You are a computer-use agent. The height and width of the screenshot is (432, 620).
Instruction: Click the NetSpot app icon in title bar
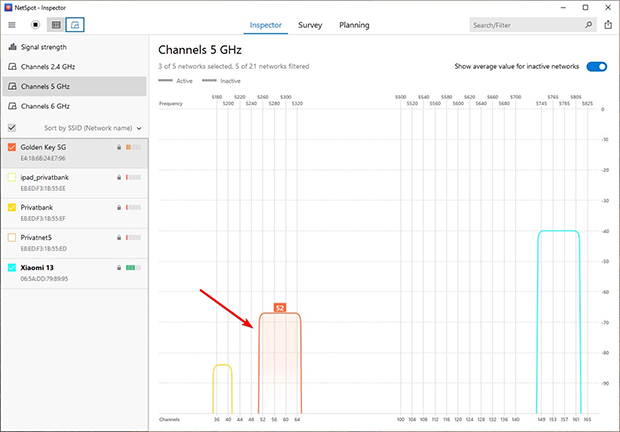point(8,8)
